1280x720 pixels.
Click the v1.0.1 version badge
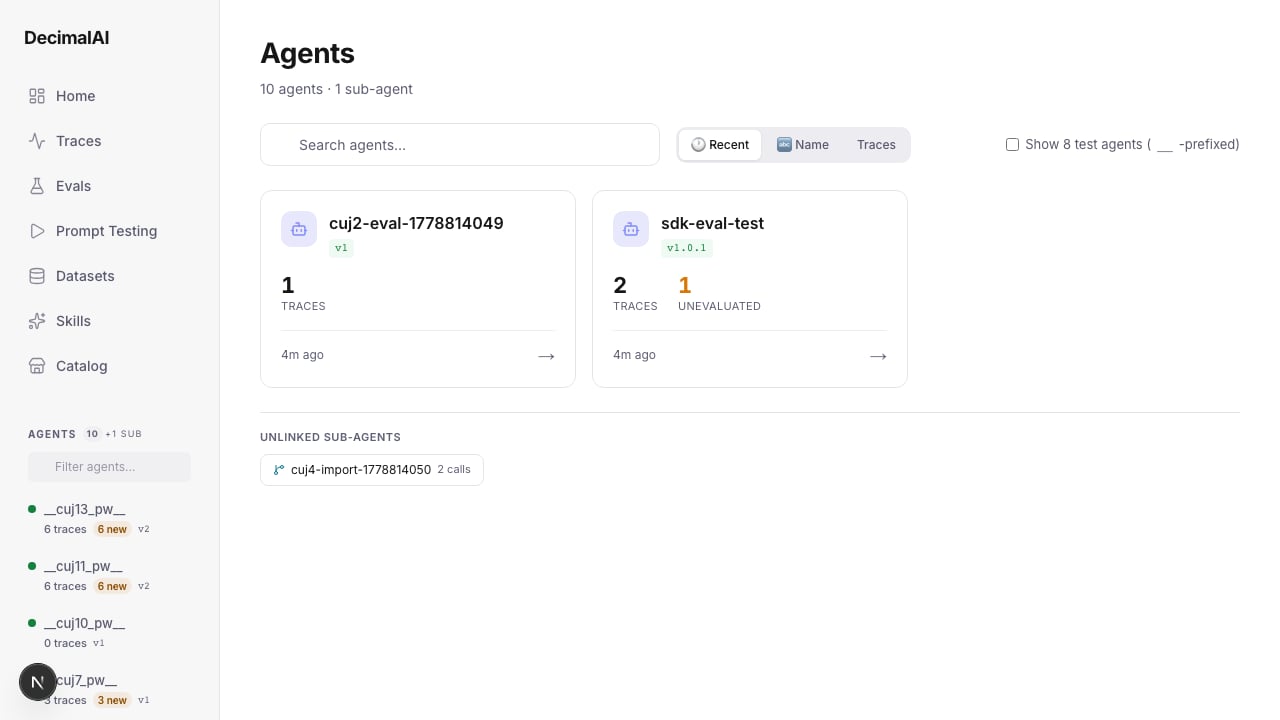point(687,248)
